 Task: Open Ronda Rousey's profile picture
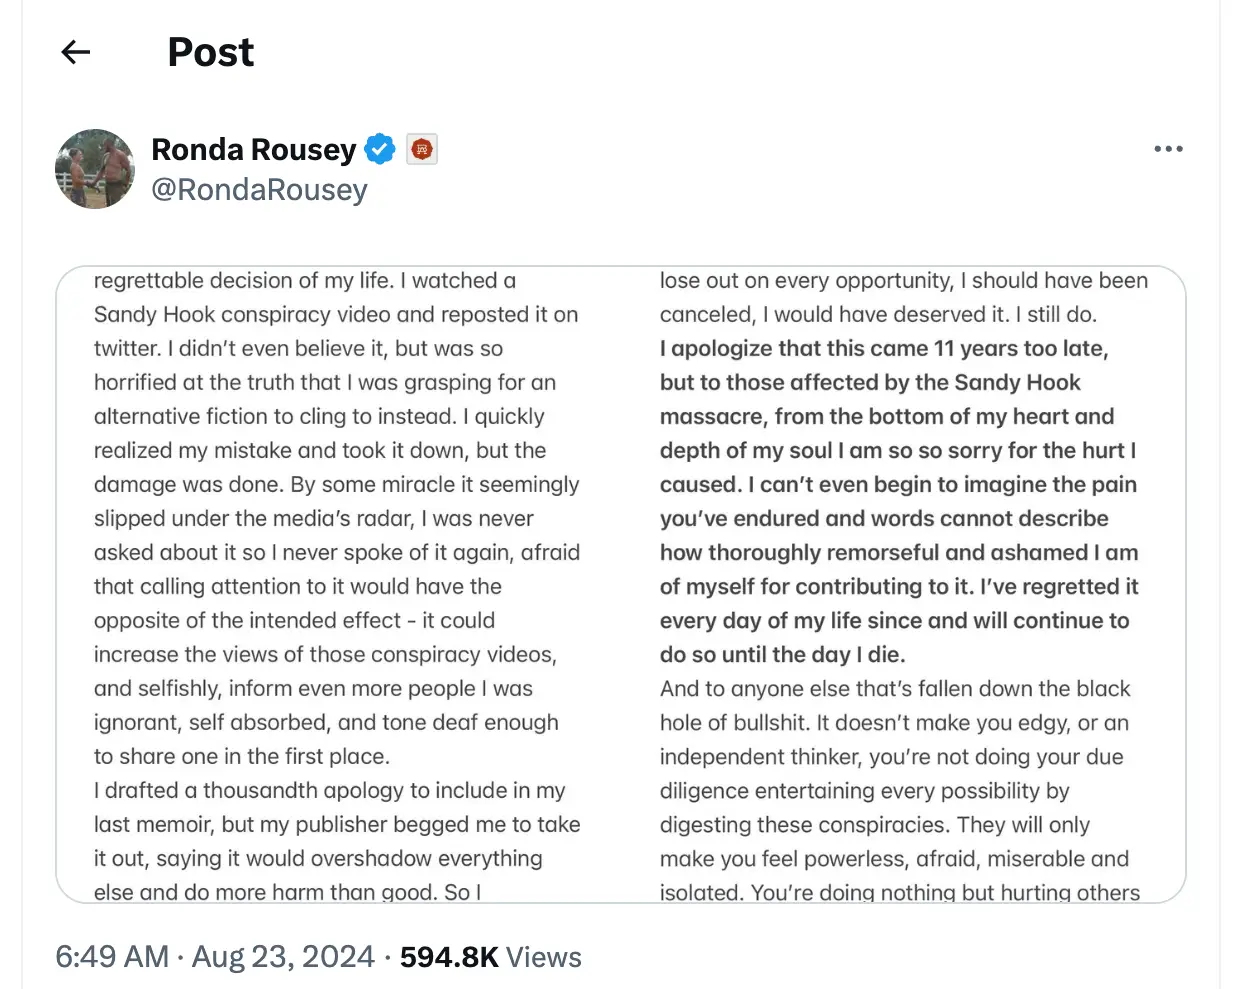95,169
